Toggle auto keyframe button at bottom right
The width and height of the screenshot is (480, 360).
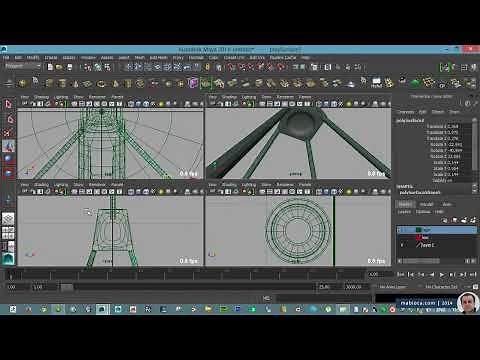pos(476,287)
